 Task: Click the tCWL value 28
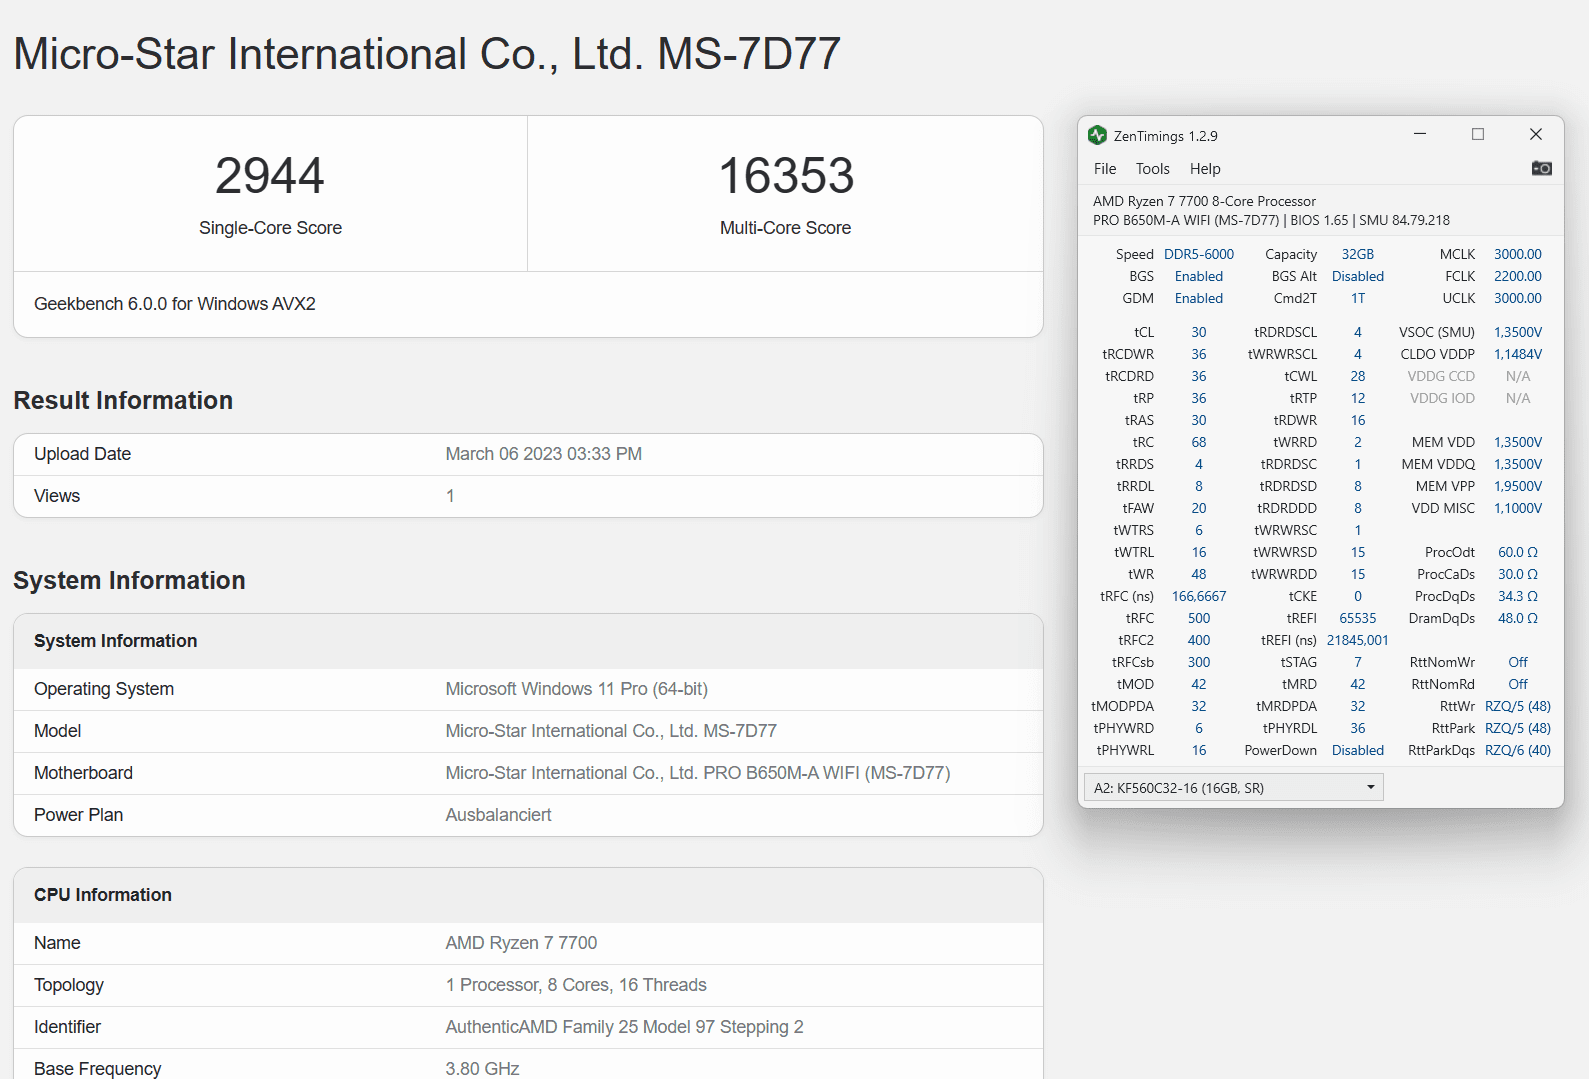click(x=1358, y=376)
